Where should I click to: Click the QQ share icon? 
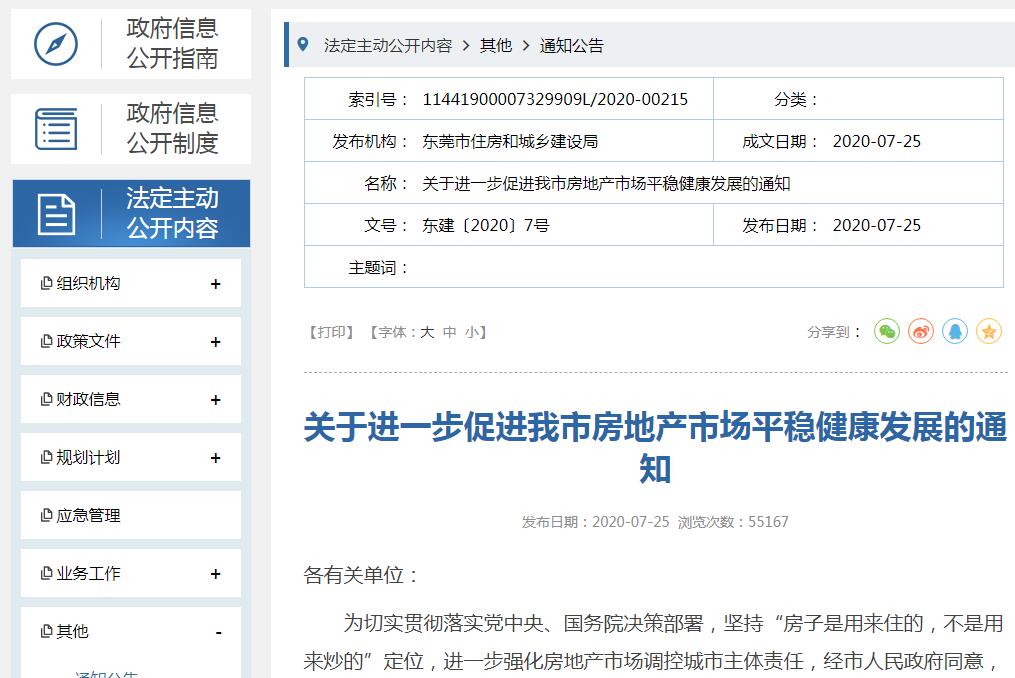(955, 331)
